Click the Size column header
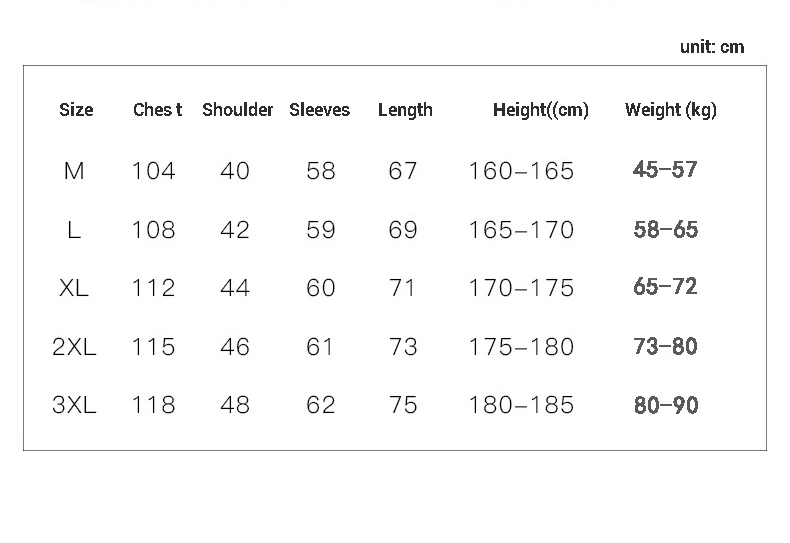Image resolution: width=790 pixels, height=543 pixels. click(76, 110)
